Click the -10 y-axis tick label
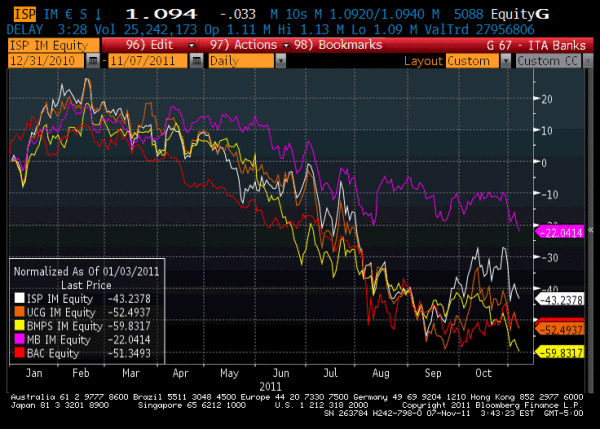The image size is (600, 429). pos(550,194)
